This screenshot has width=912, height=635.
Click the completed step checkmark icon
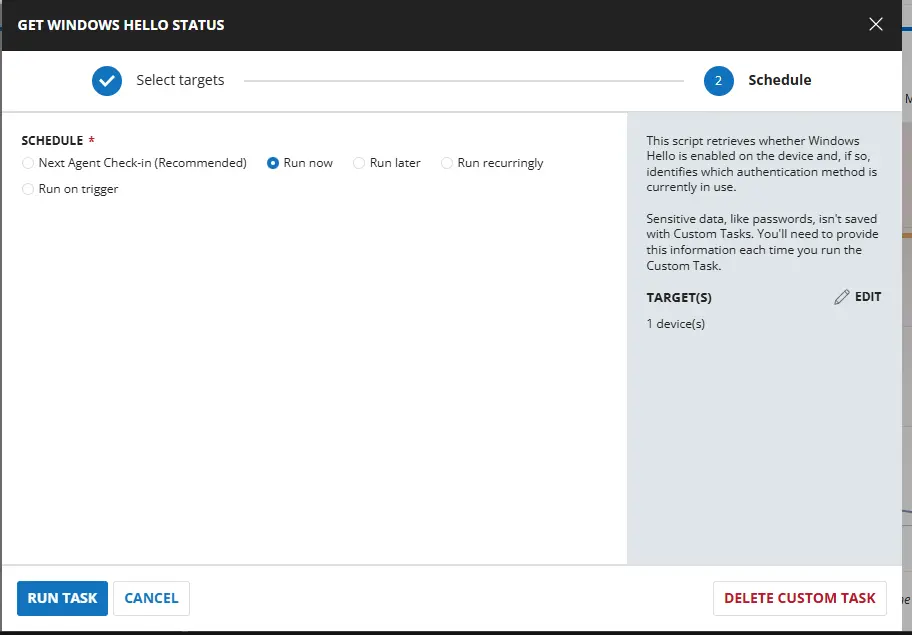(107, 80)
